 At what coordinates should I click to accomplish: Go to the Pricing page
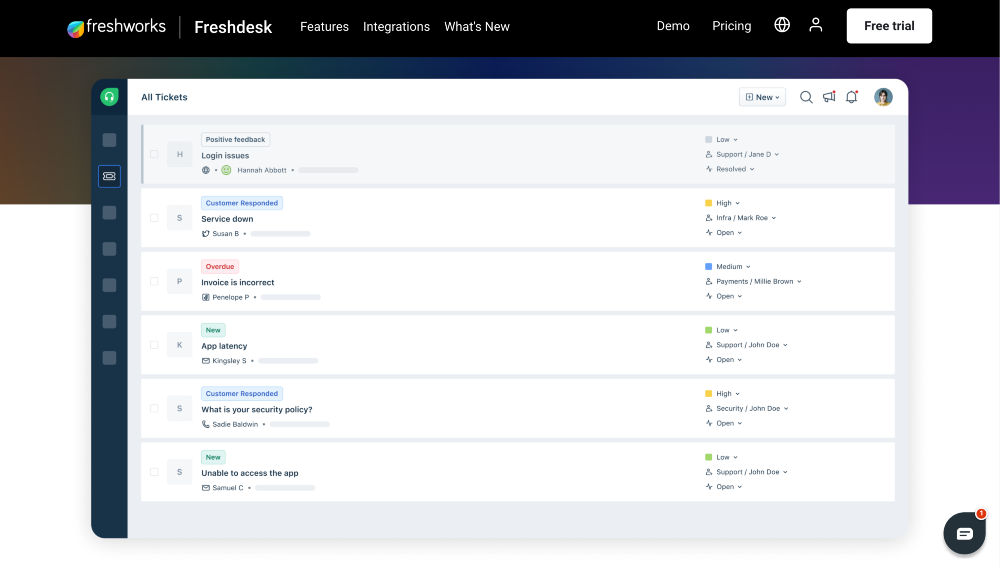coord(732,26)
